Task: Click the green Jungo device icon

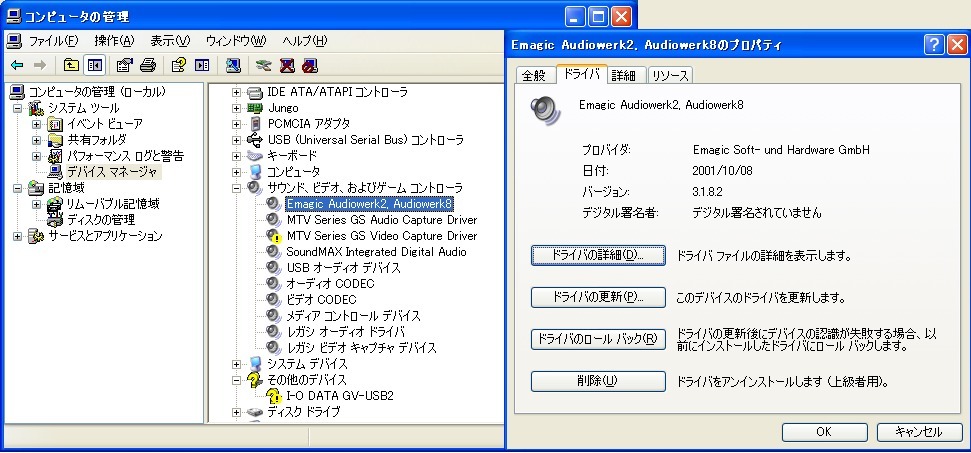Action: point(255,108)
